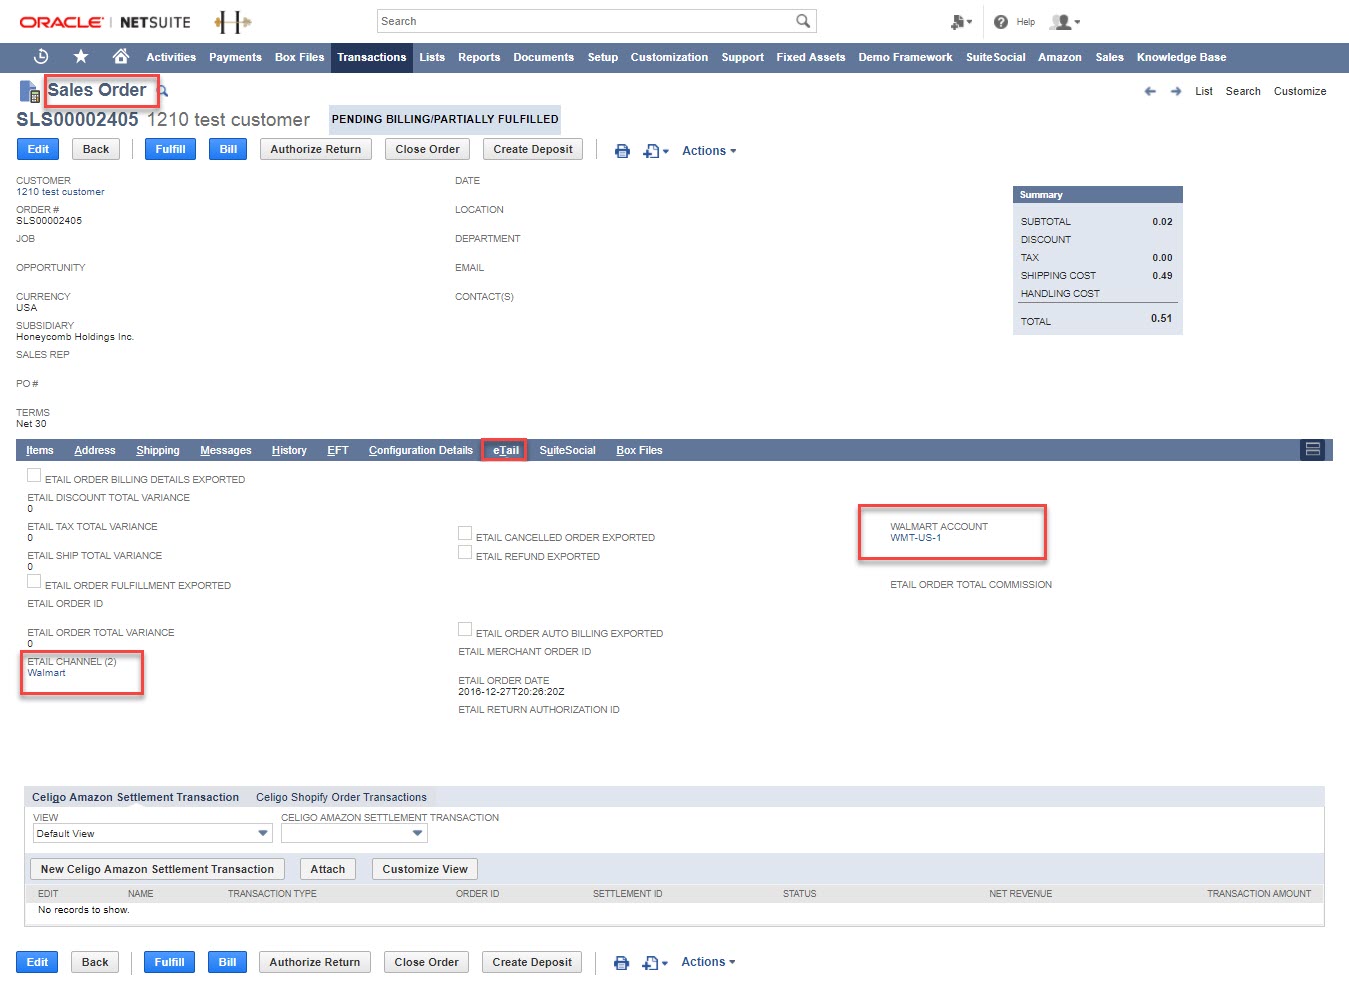Switch to the History subtab
1349x992 pixels.
click(289, 450)
